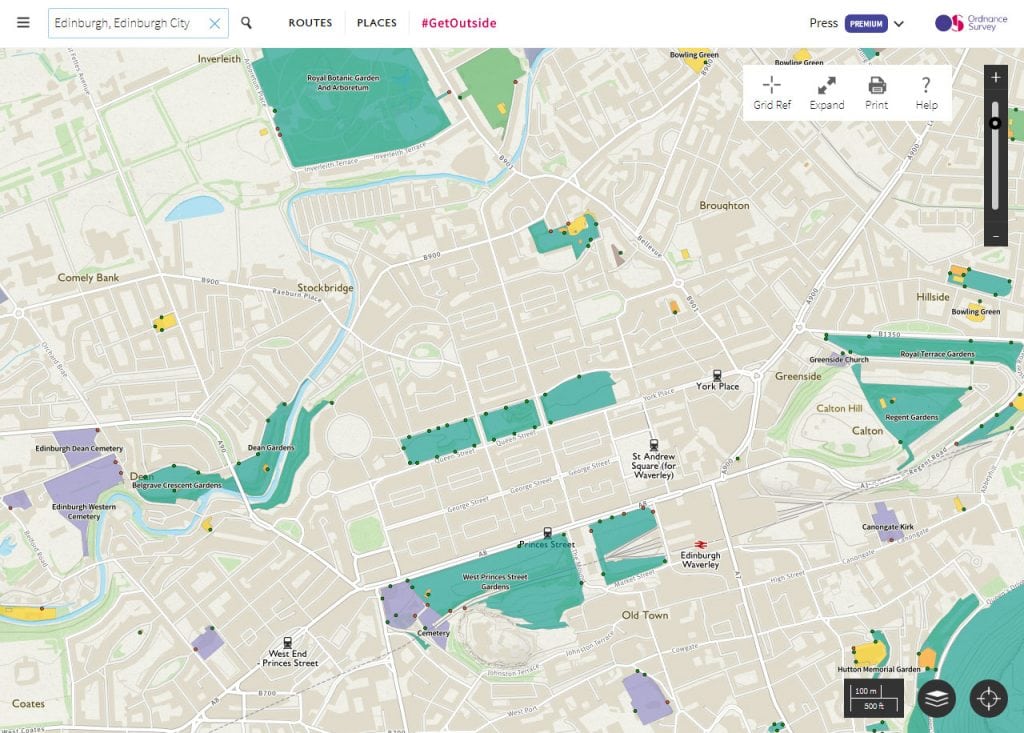Switch to the ROUTES section
Viewport: 1024px width, 733px height.
point(310,22)
